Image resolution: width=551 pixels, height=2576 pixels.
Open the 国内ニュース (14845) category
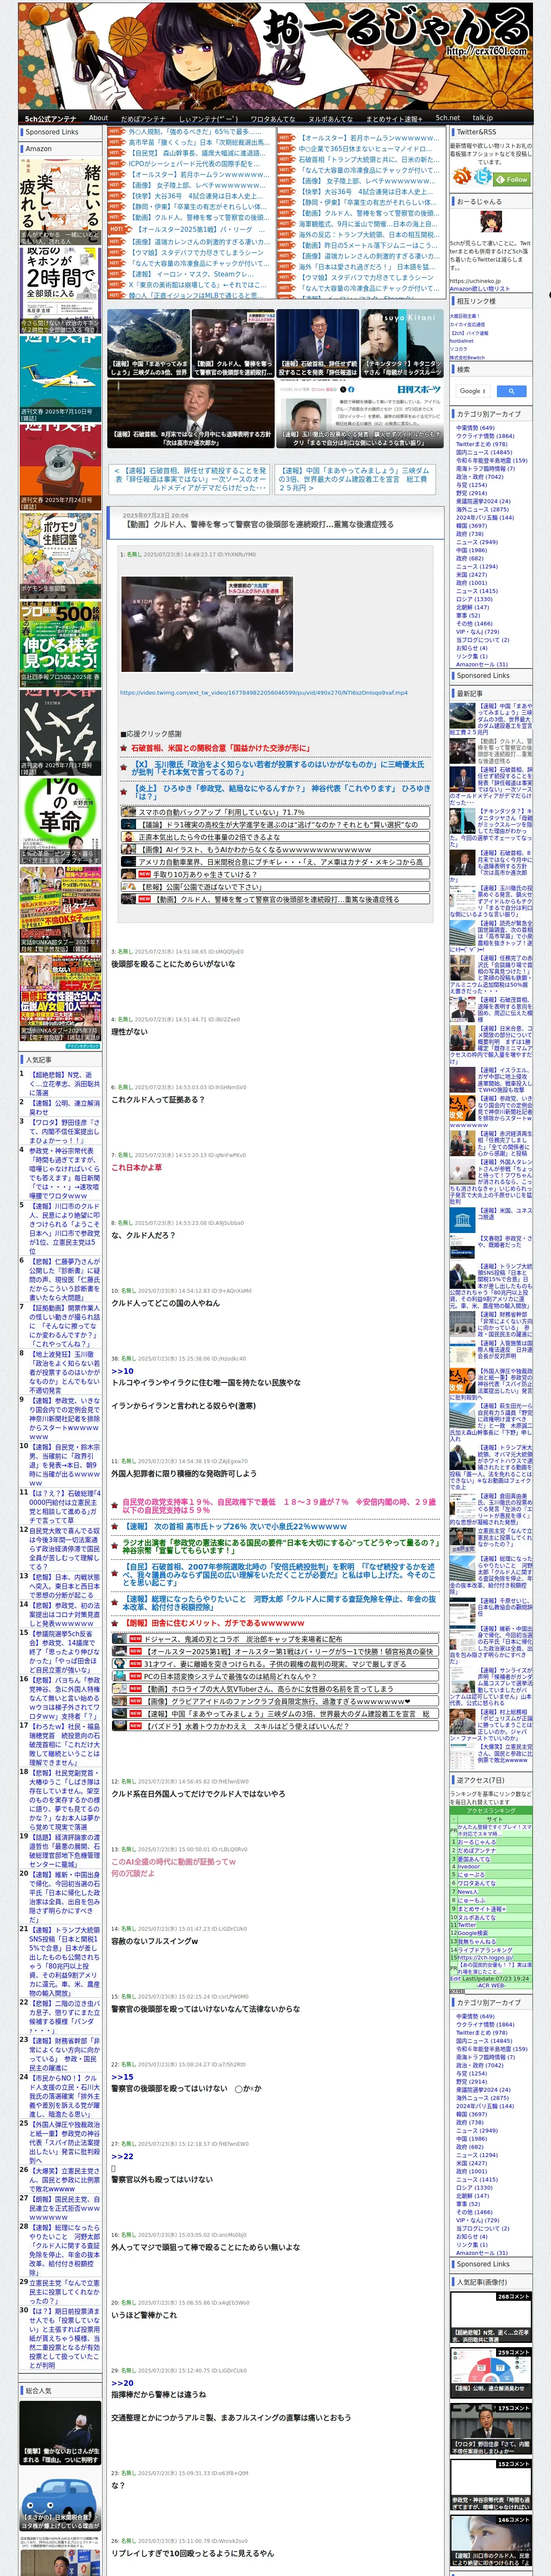click(x=484, y=452)
